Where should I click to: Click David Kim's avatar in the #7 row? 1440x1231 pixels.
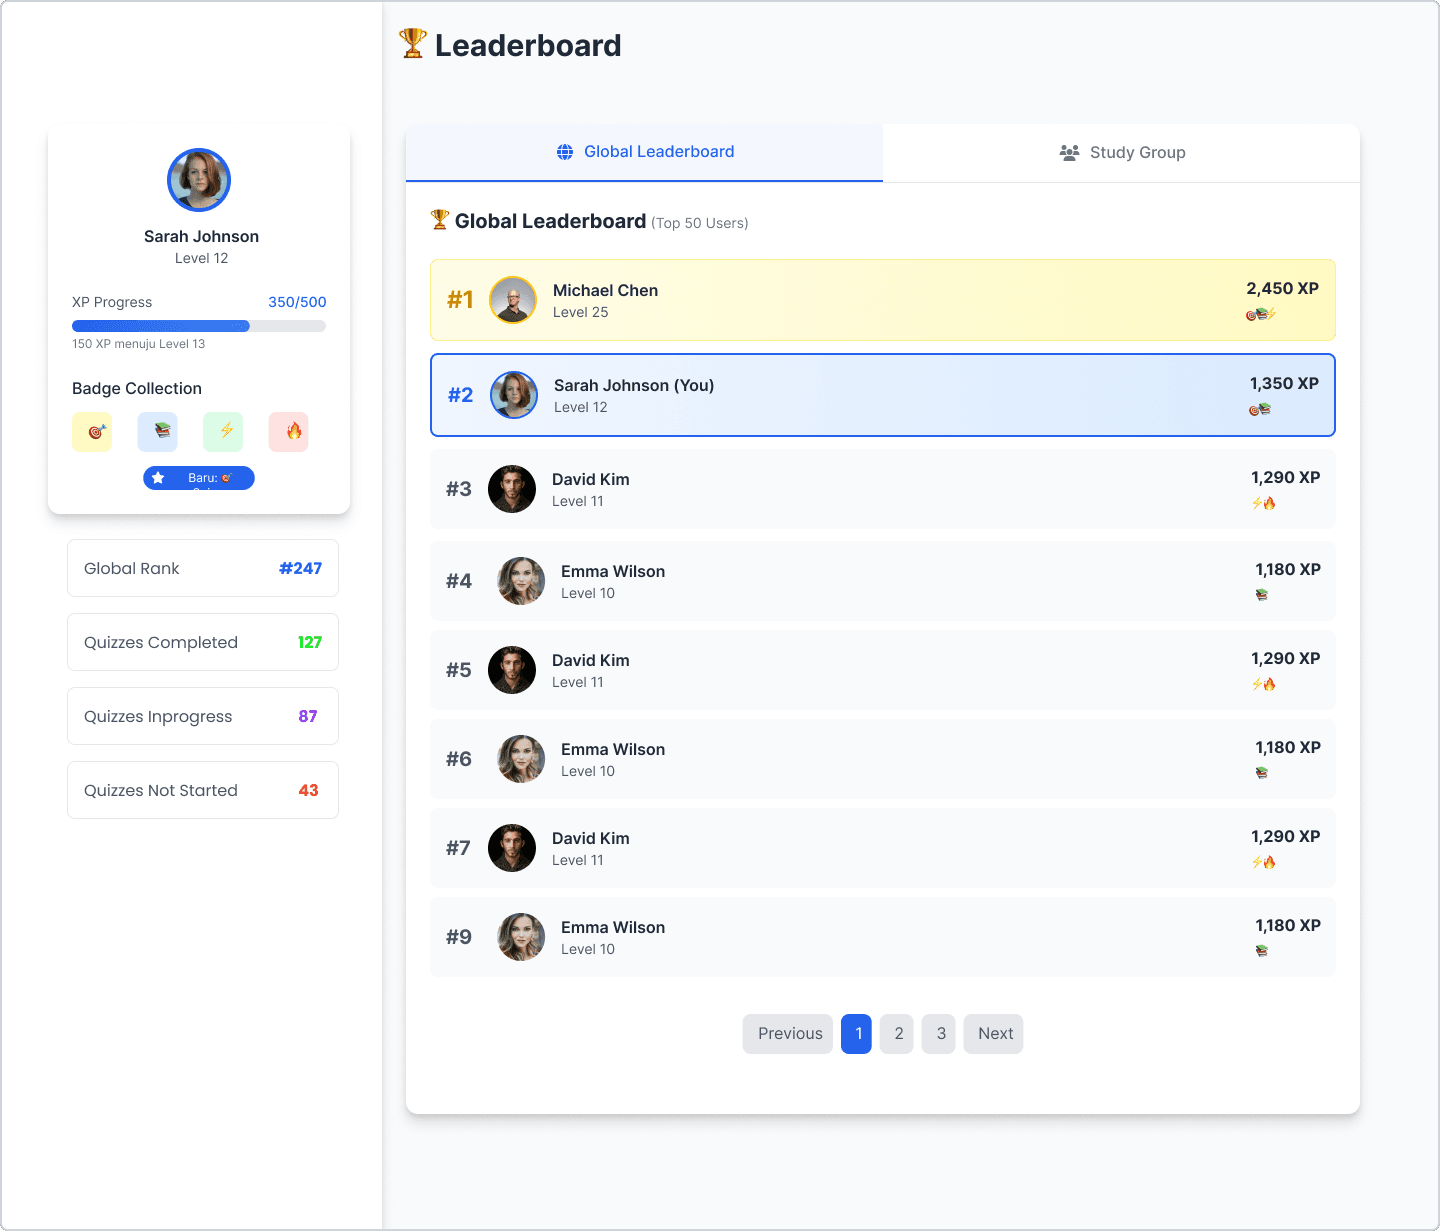(512, 848)
